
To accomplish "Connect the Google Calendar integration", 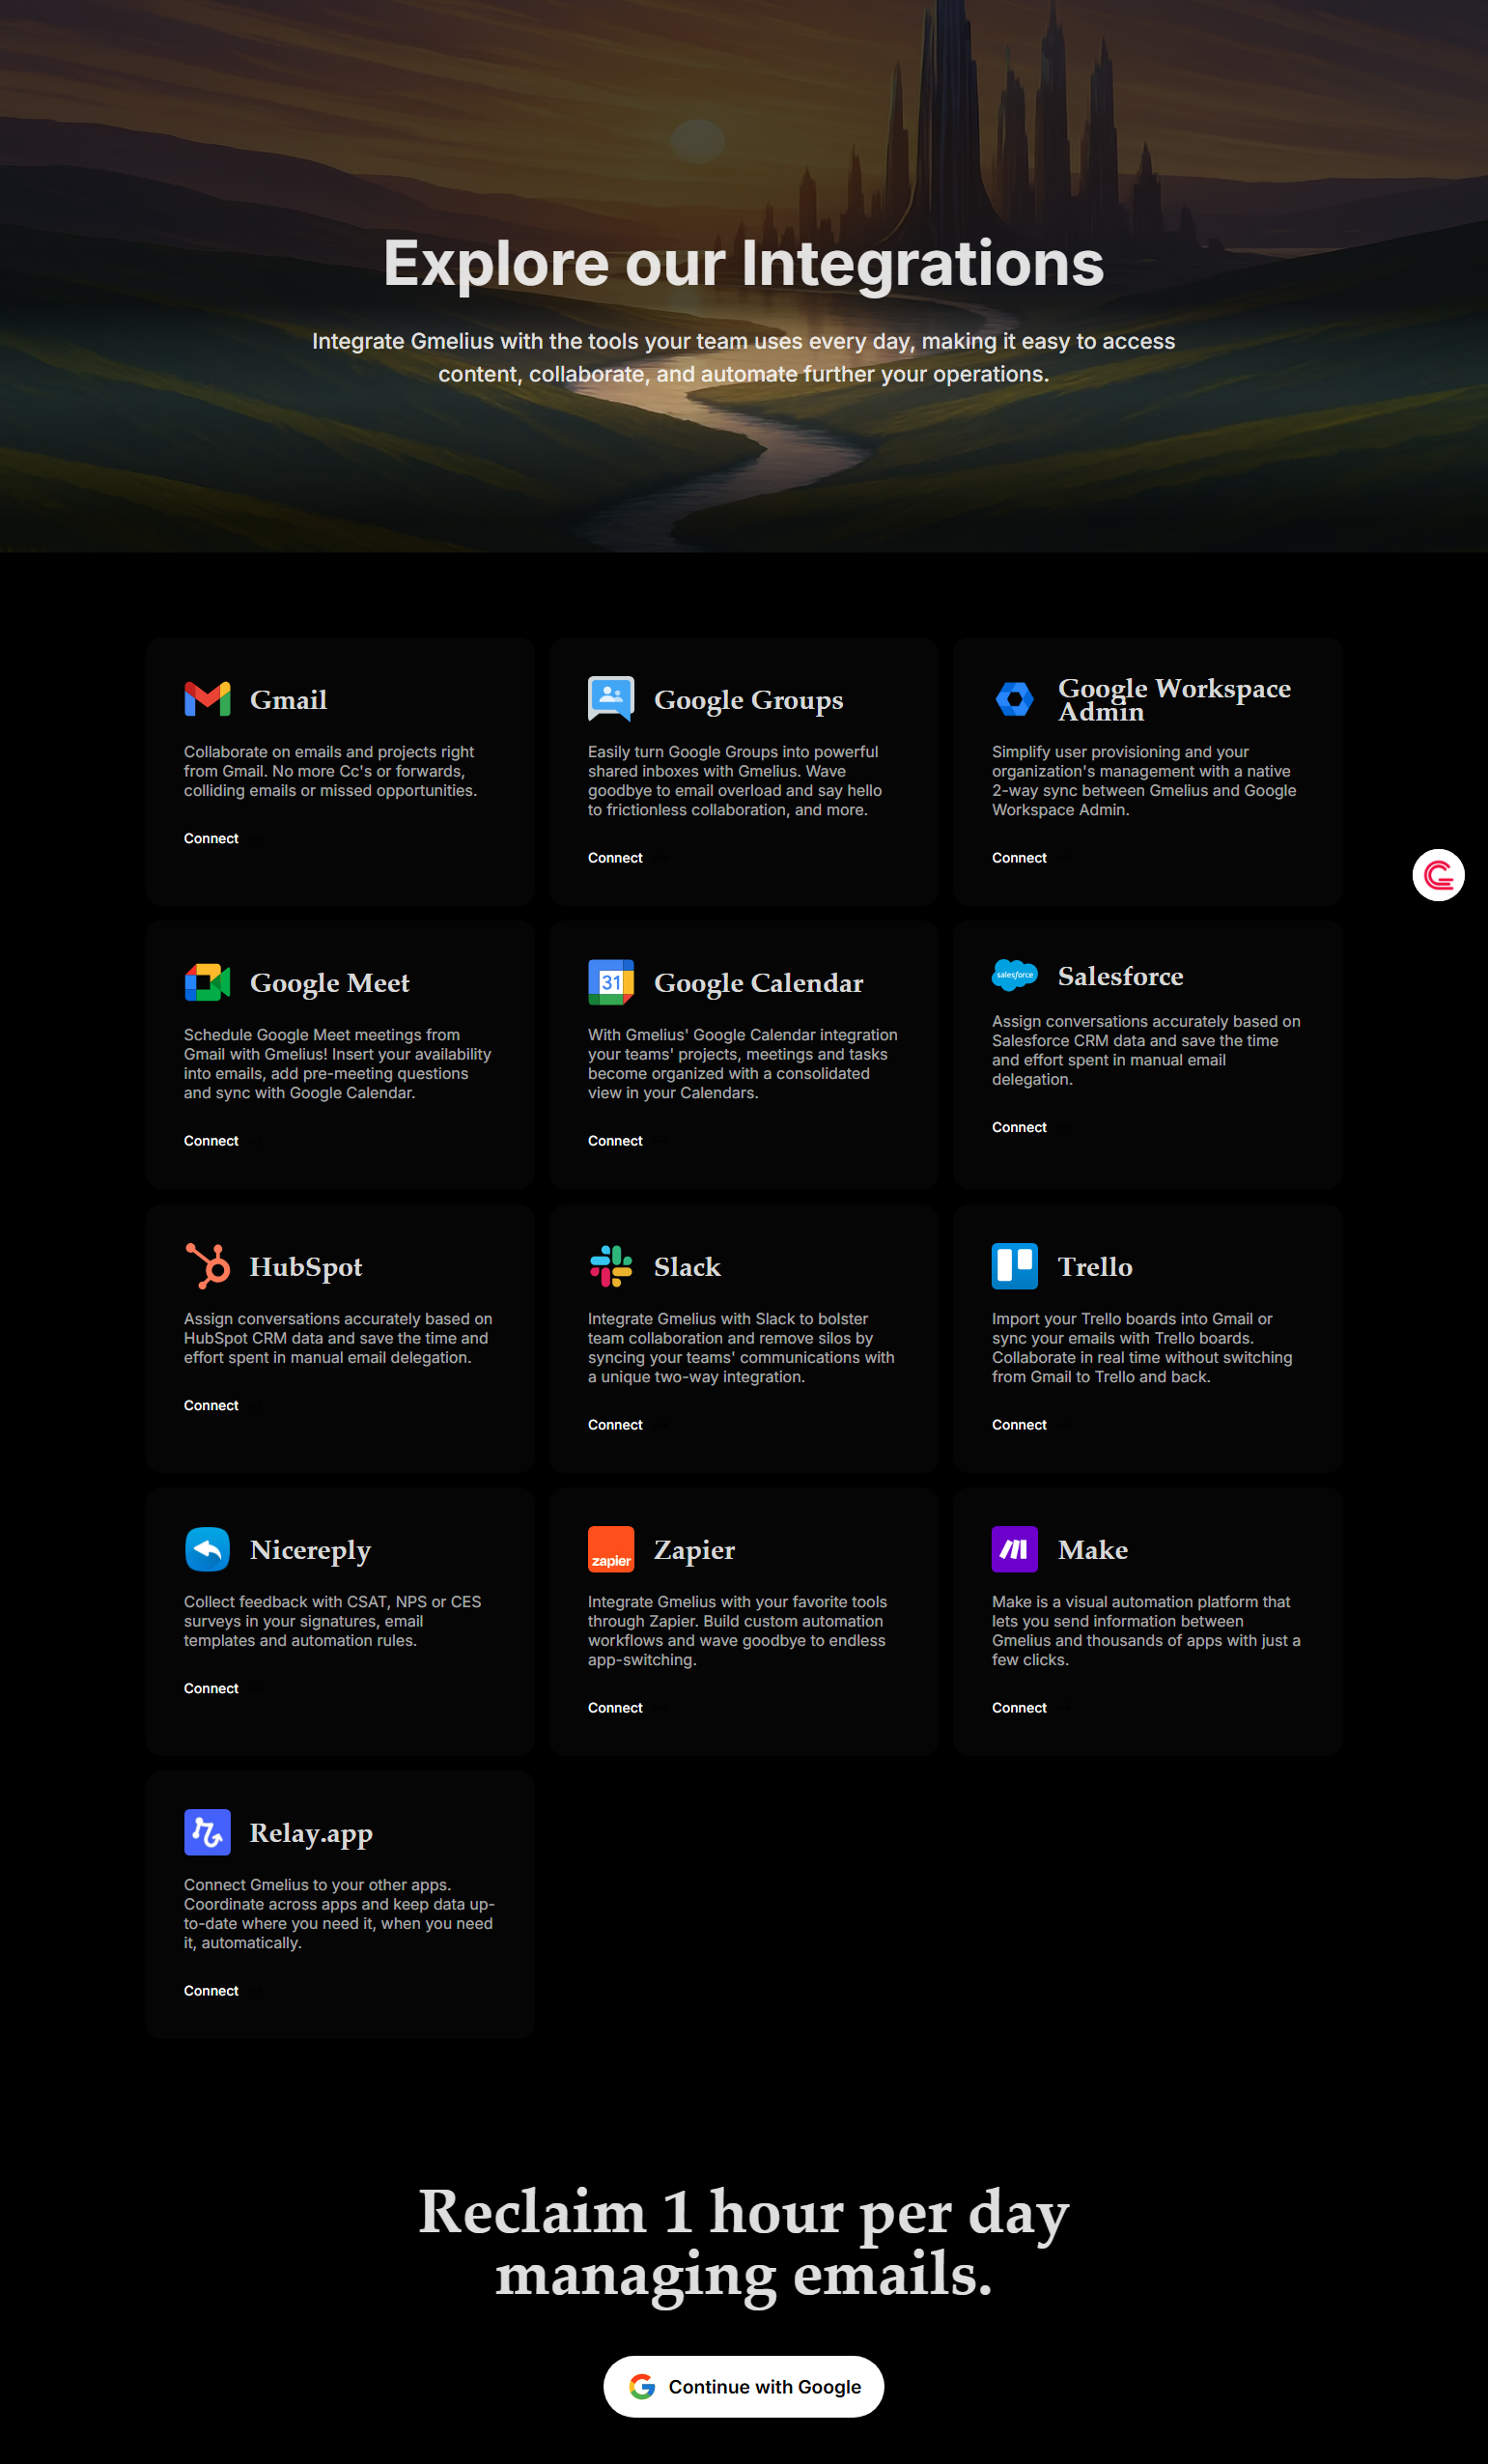I will pyautogui.click(x=615, y=1140).
